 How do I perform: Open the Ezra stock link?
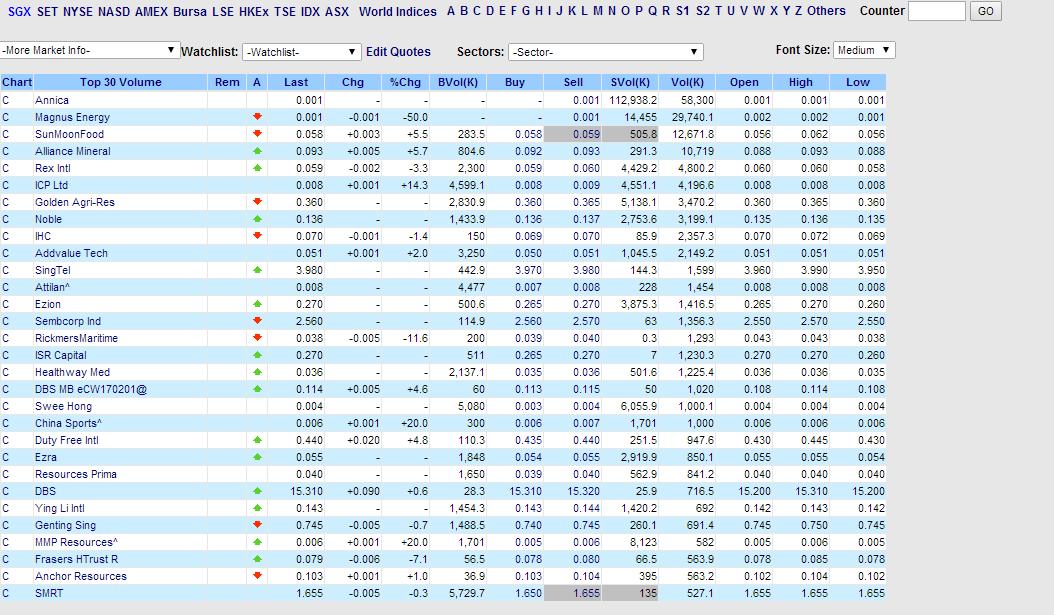46,457
